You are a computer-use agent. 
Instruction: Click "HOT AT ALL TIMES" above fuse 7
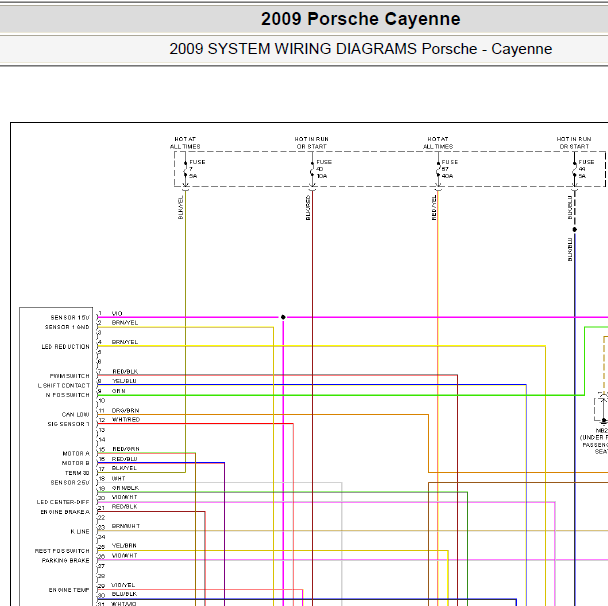click(x=185, y=143)
